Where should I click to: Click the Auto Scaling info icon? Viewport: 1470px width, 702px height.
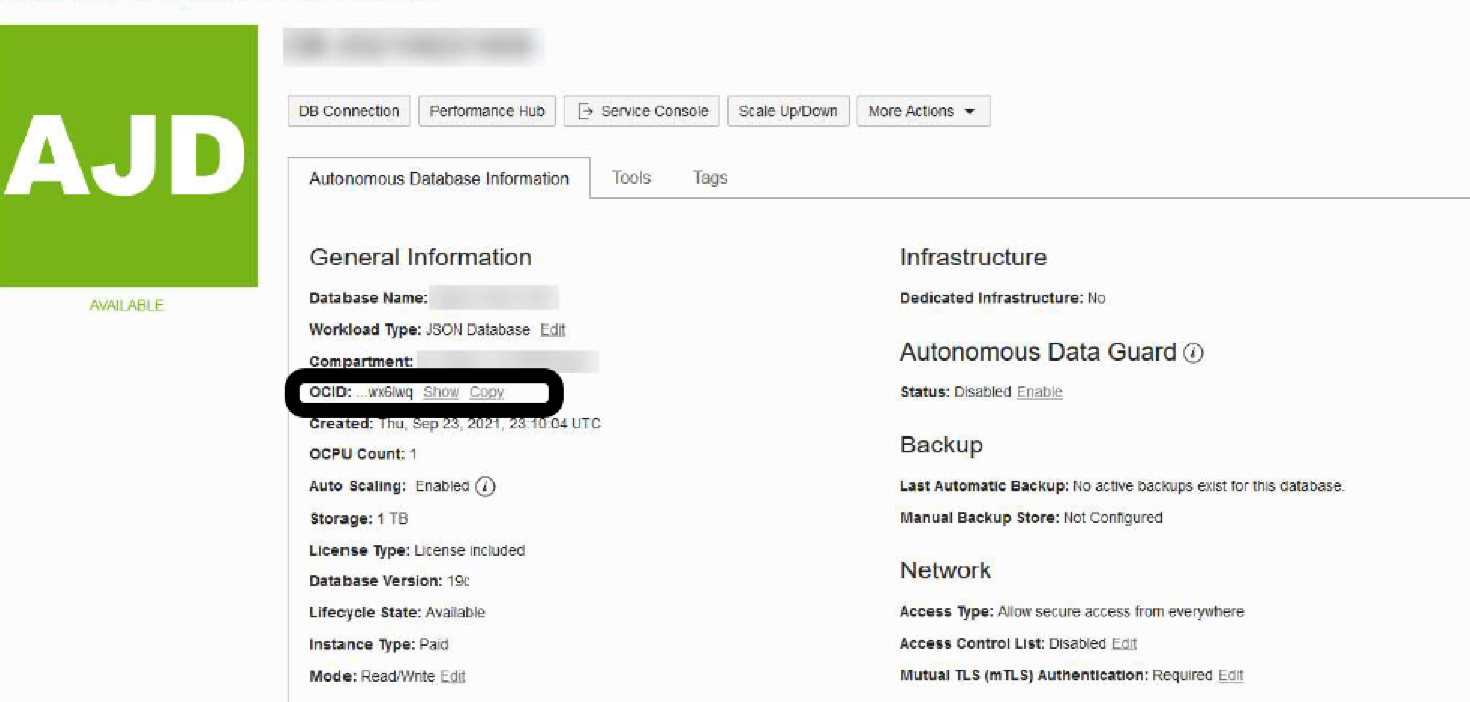(x=485, y=487)
